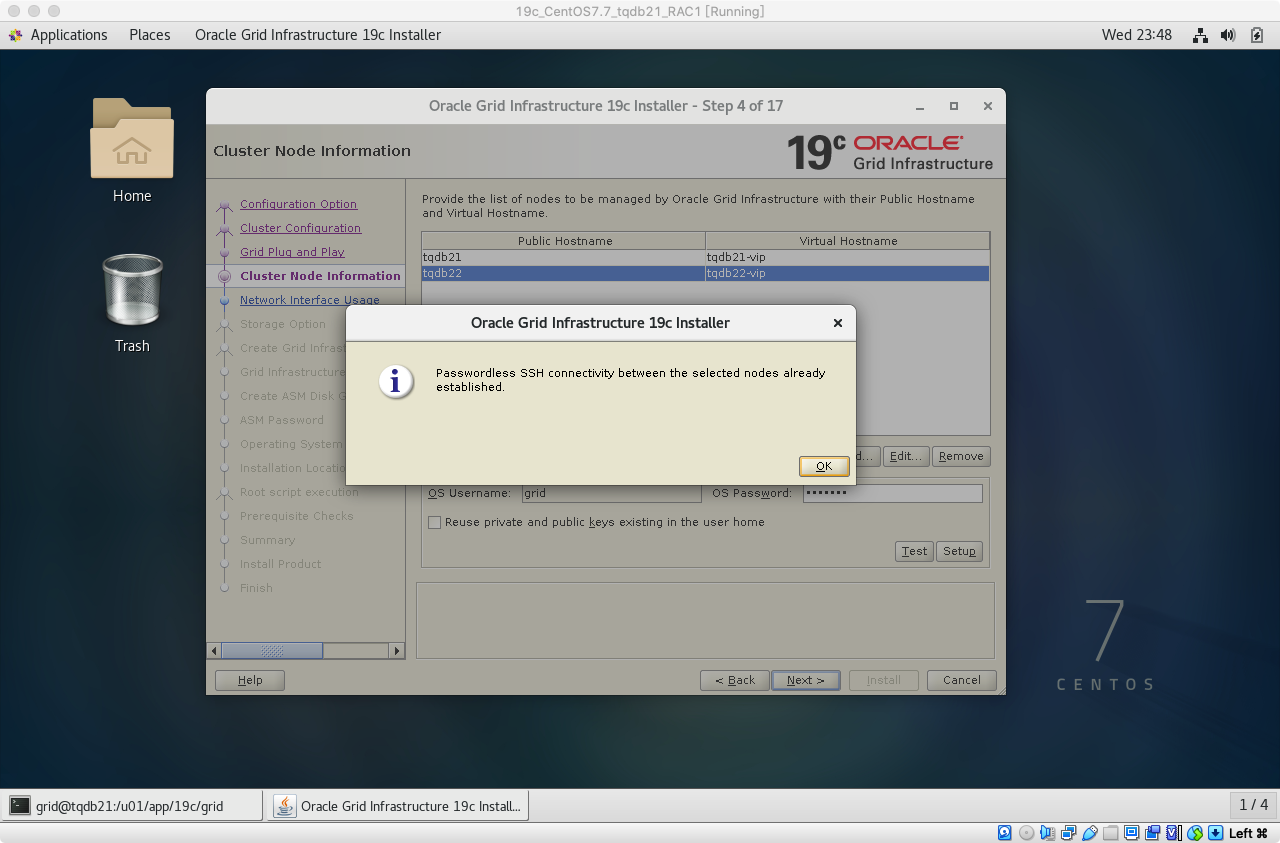Click the terminal icon in the taskbar
The width and height of the screenshot is (1280, 843).
[x=20, y=806]
